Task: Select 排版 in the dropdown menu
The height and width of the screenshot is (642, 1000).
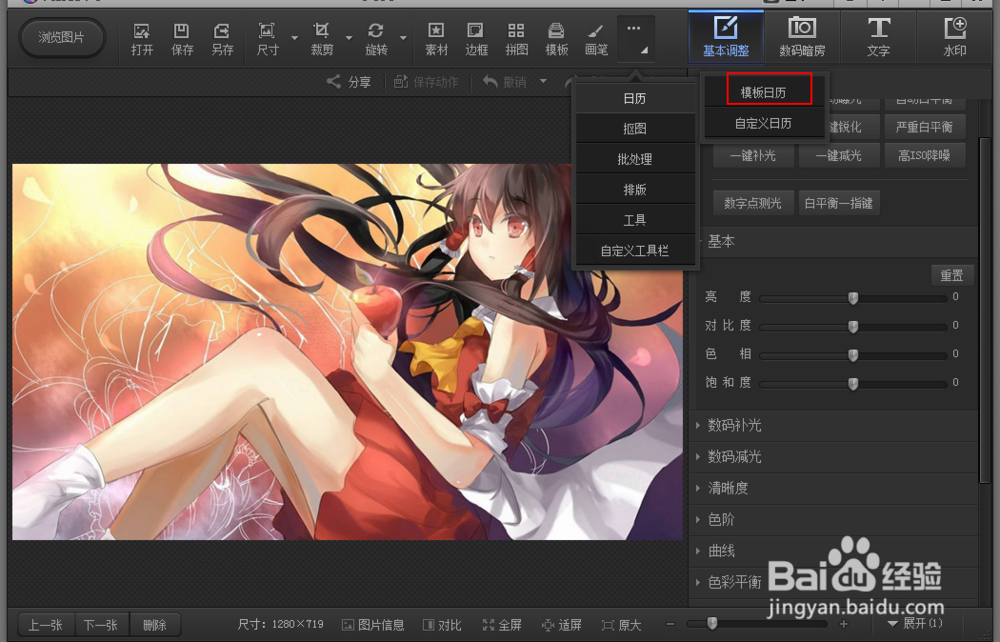Action: click(635, 190)
